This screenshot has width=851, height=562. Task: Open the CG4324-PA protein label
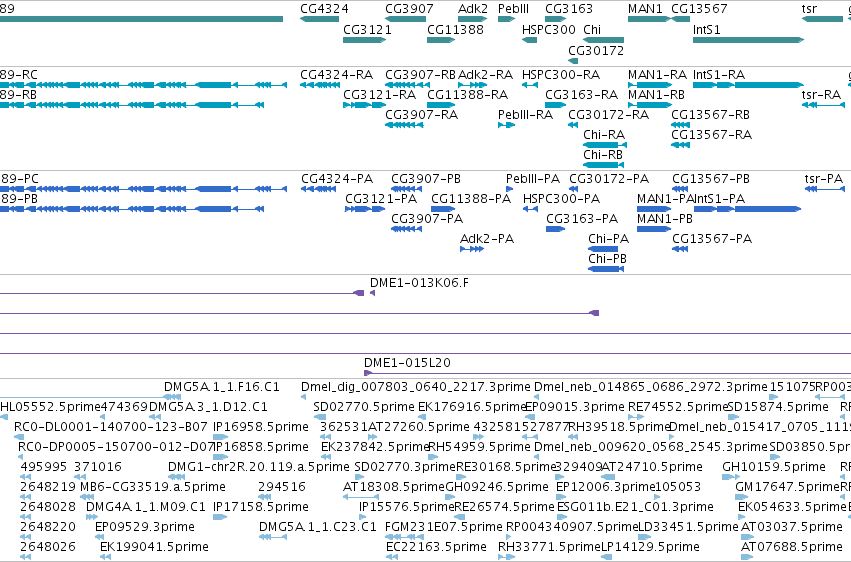click(337, 179)
